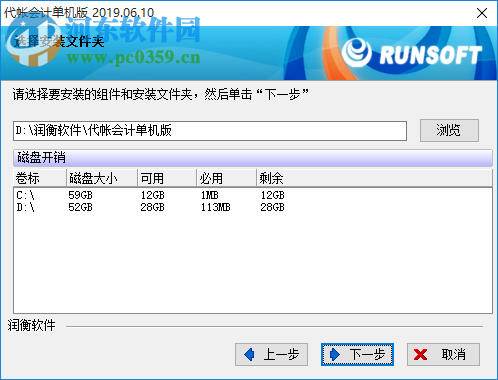Click the 113MB required space cell

215,207
